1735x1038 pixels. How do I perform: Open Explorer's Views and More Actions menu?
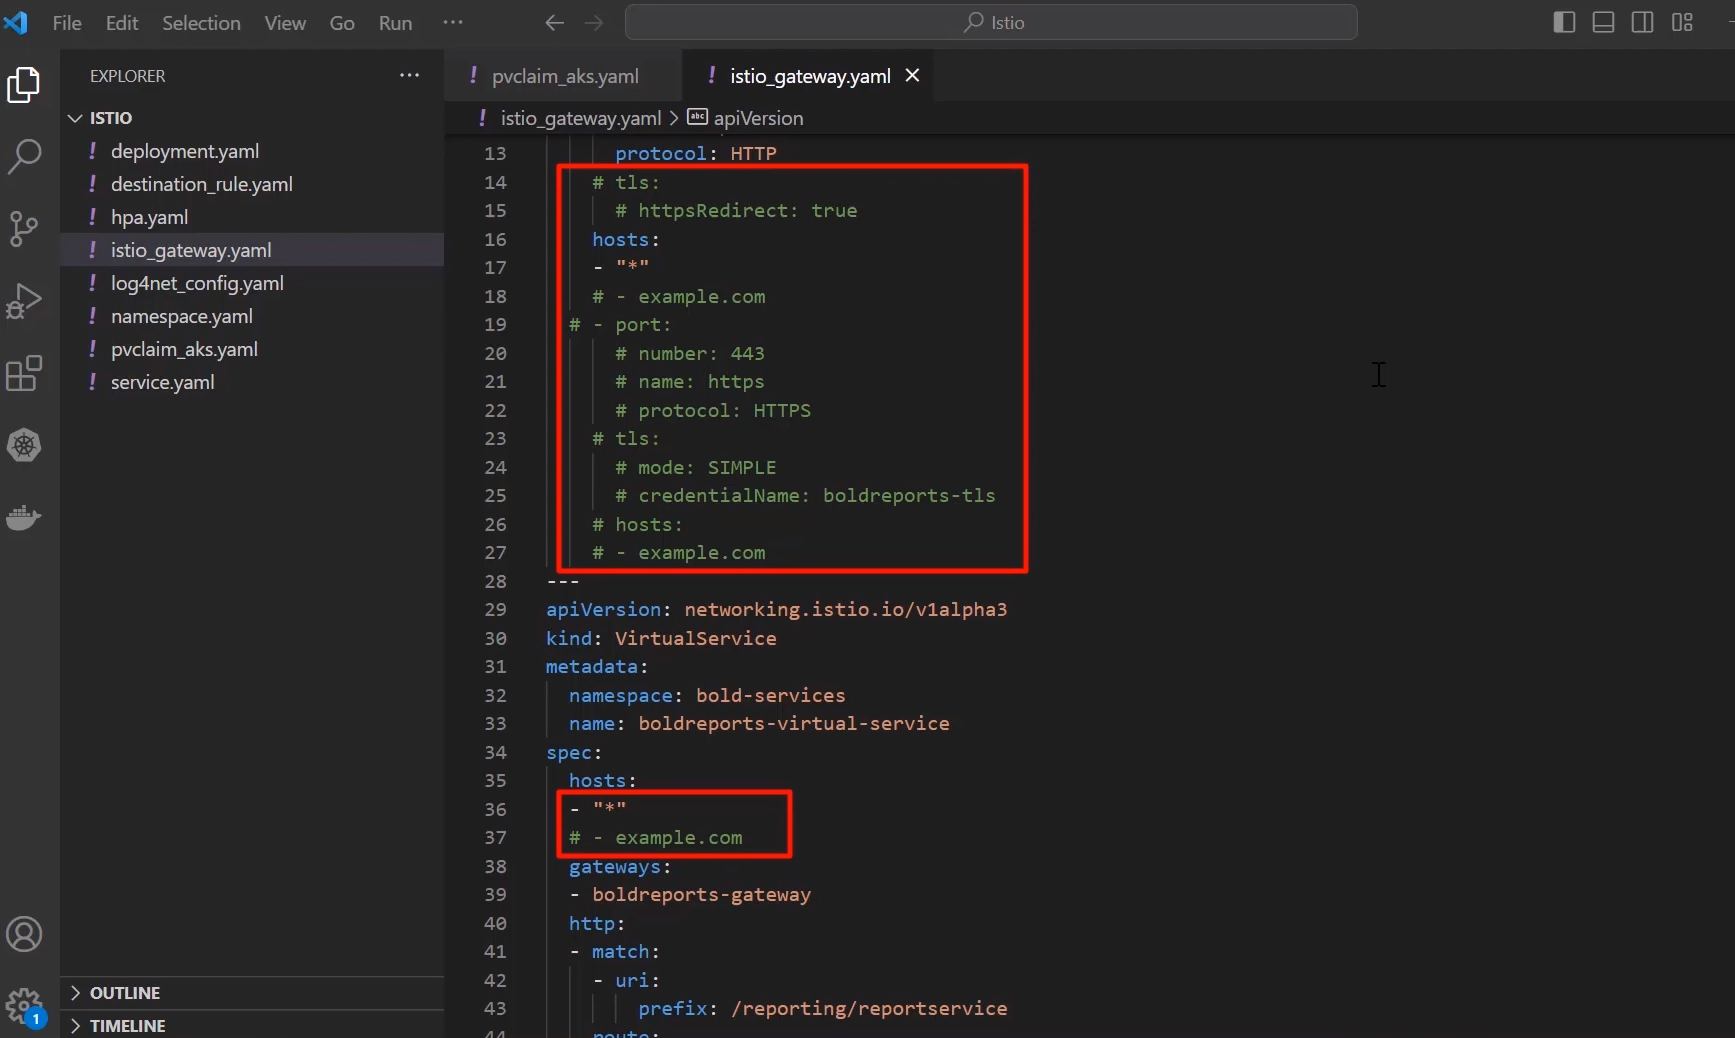[409, 75]
